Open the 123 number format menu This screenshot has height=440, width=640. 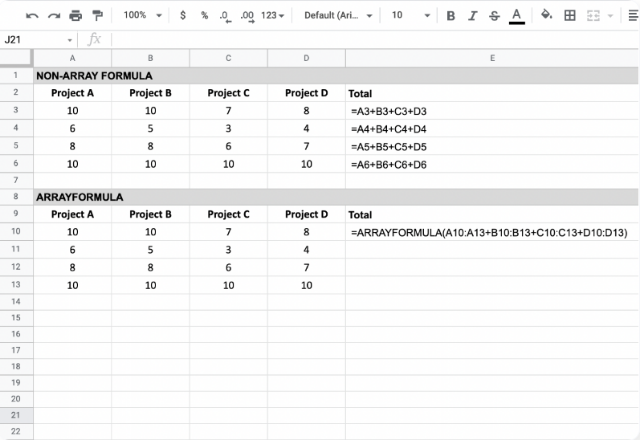click(x=272, y=16)
